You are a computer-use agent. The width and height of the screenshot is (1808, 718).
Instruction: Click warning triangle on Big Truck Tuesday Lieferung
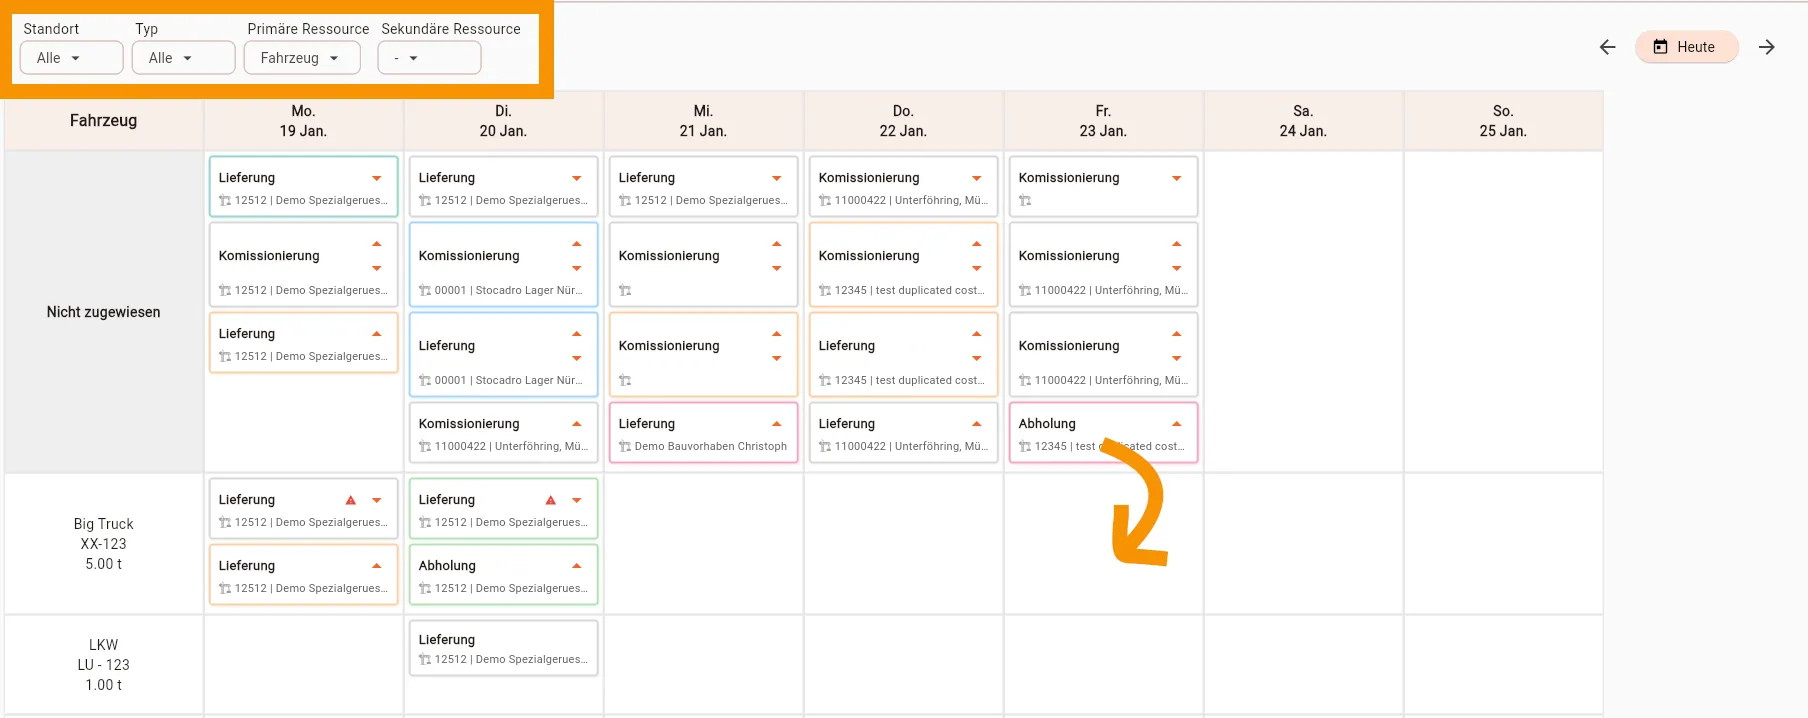pyautogui.click(x=551, y=500)
